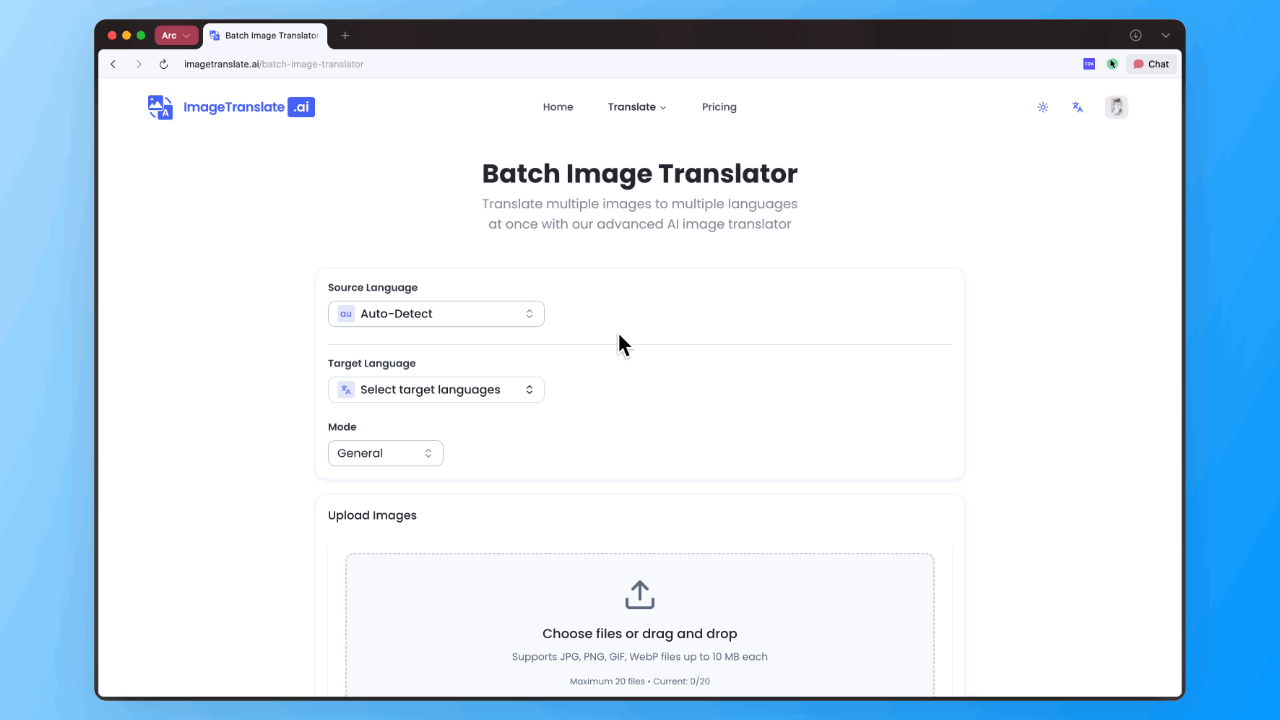Click Choose files or drag and drop
The image size is (1280, 720).
(639, 633)
